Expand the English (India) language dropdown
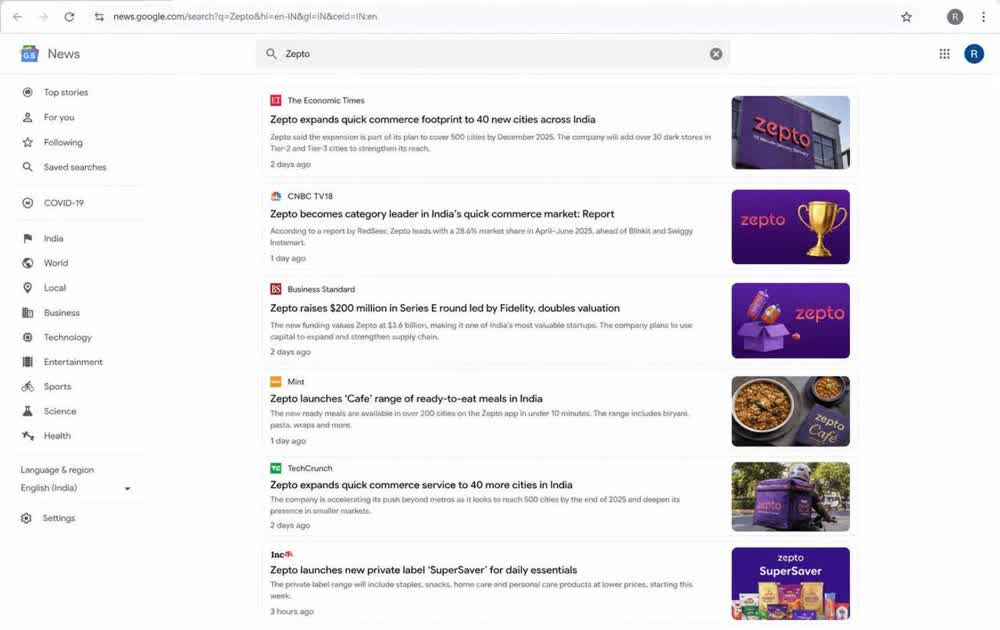This screenshot has height=630, width=1000. [x=76, y=488]
